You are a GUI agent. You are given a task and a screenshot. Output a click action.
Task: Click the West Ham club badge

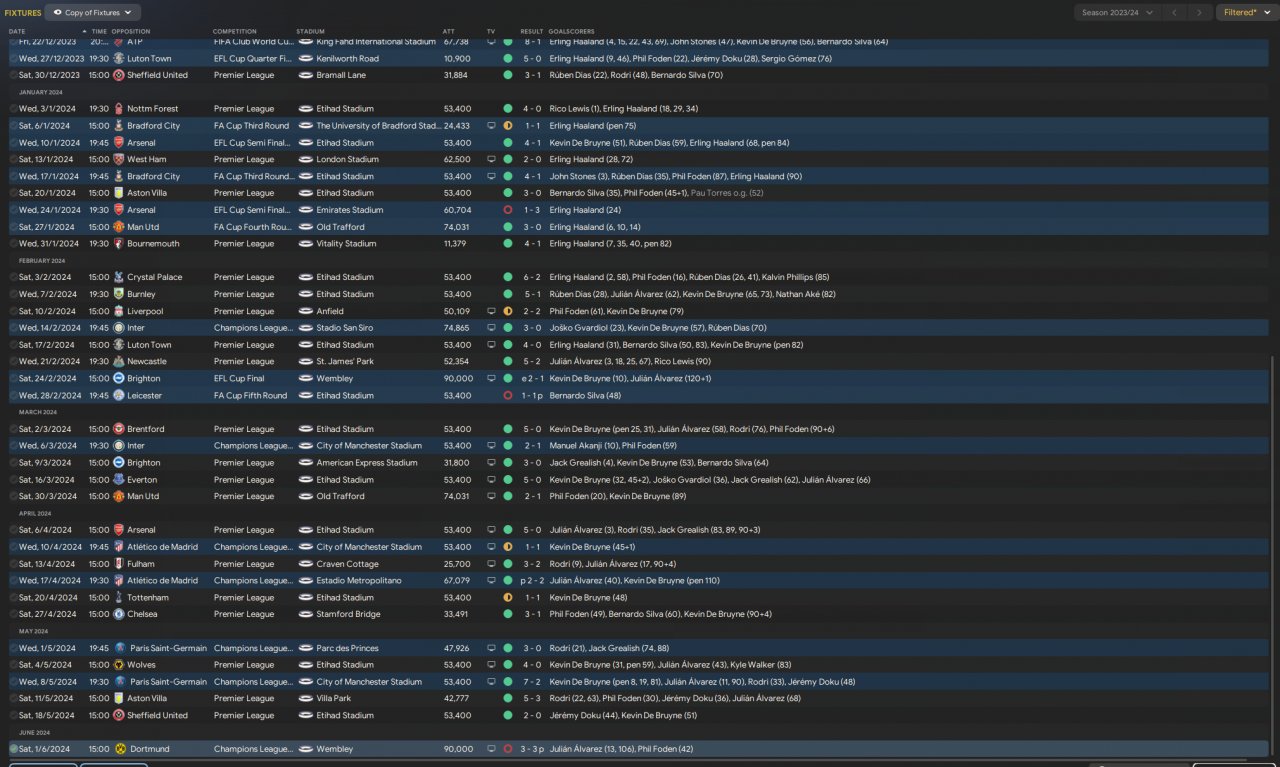pyautogui.click(x=119, y=160)
